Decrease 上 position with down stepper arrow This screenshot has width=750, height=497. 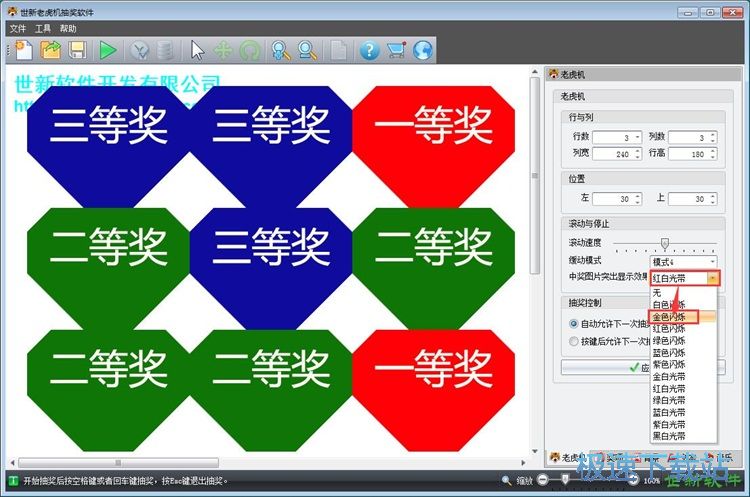(x=713, y=201)
